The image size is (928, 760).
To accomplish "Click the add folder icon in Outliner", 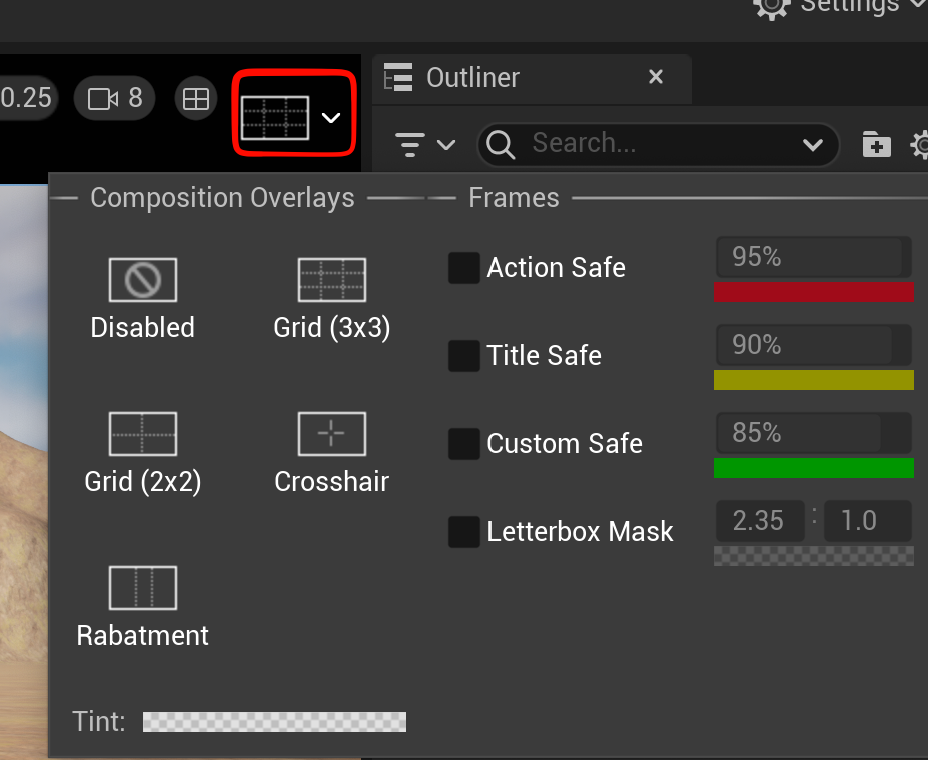I will [x=876, y=145].
